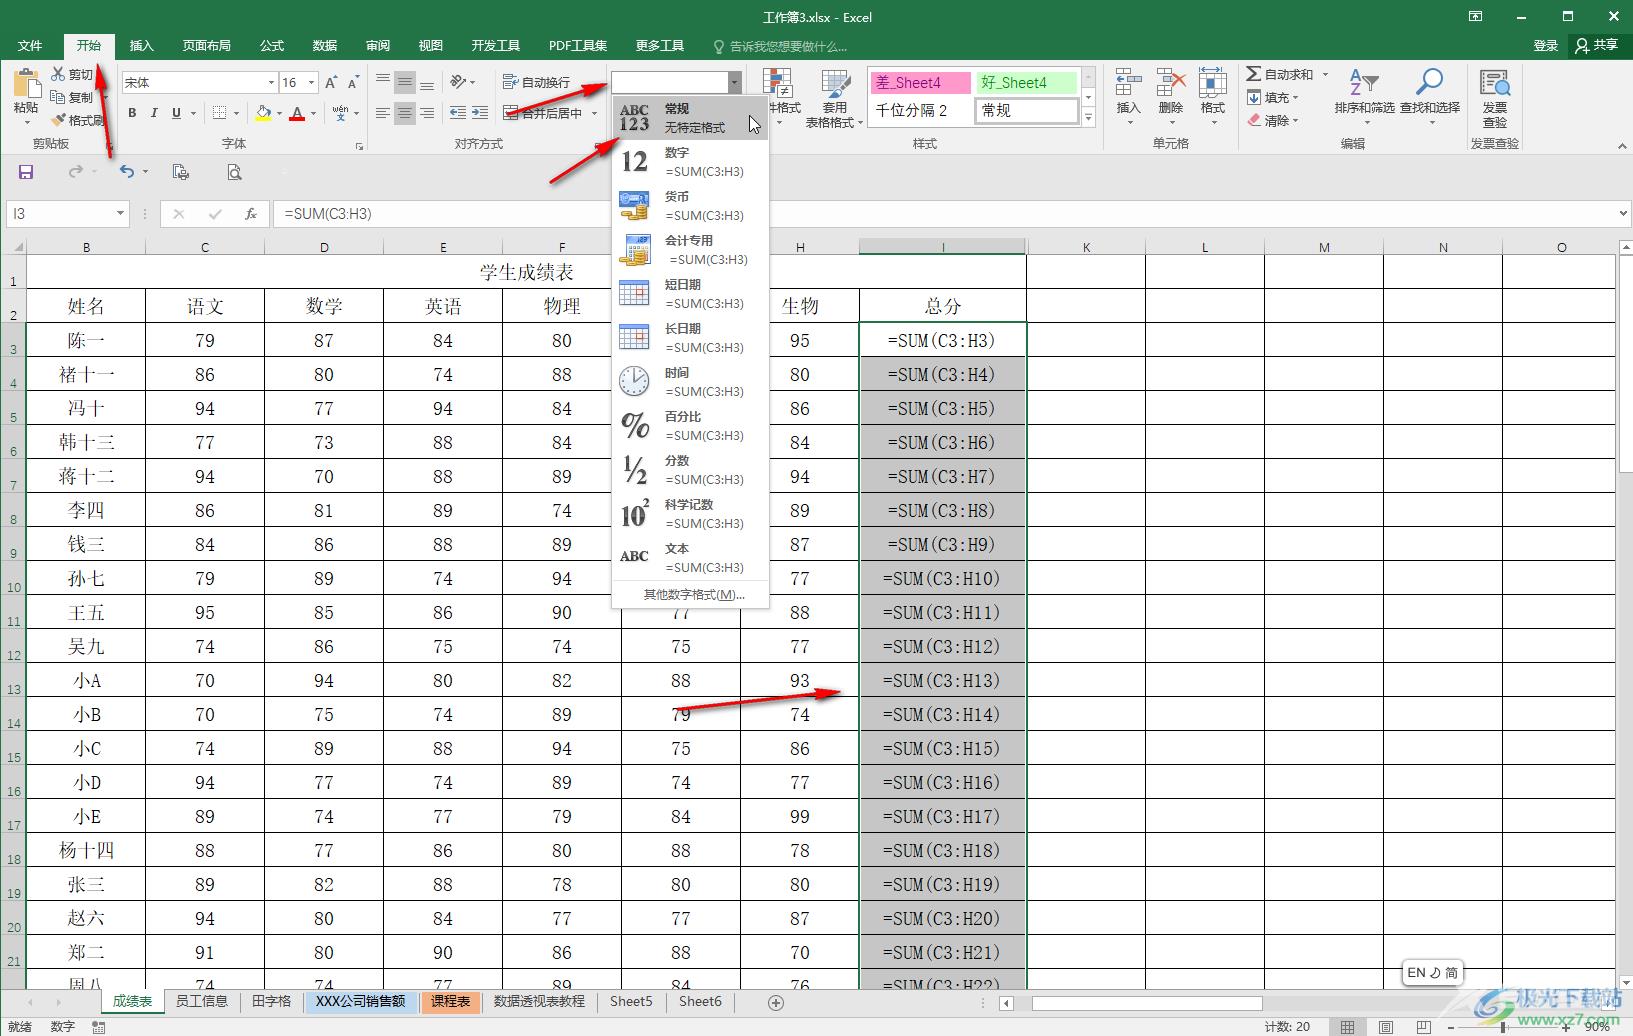Click the phonetic guide wén icon
Viewport: 1633px width, 1036px height.
[x=341, y=113]
